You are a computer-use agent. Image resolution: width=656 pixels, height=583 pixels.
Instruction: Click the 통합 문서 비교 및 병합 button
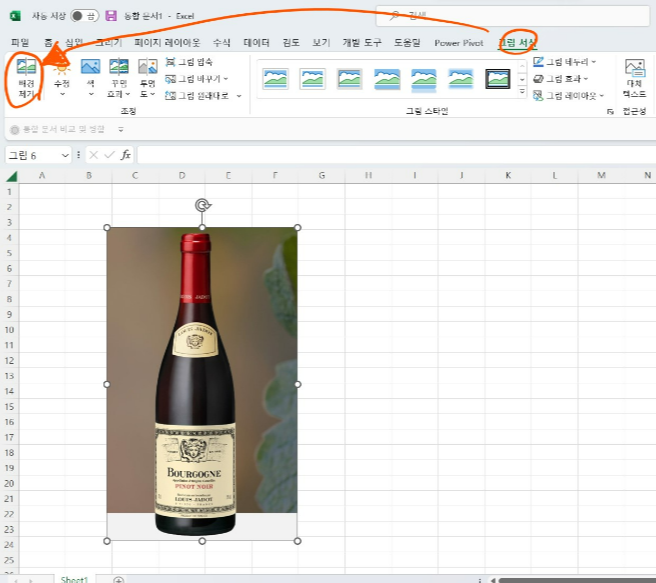coord(57,129)
